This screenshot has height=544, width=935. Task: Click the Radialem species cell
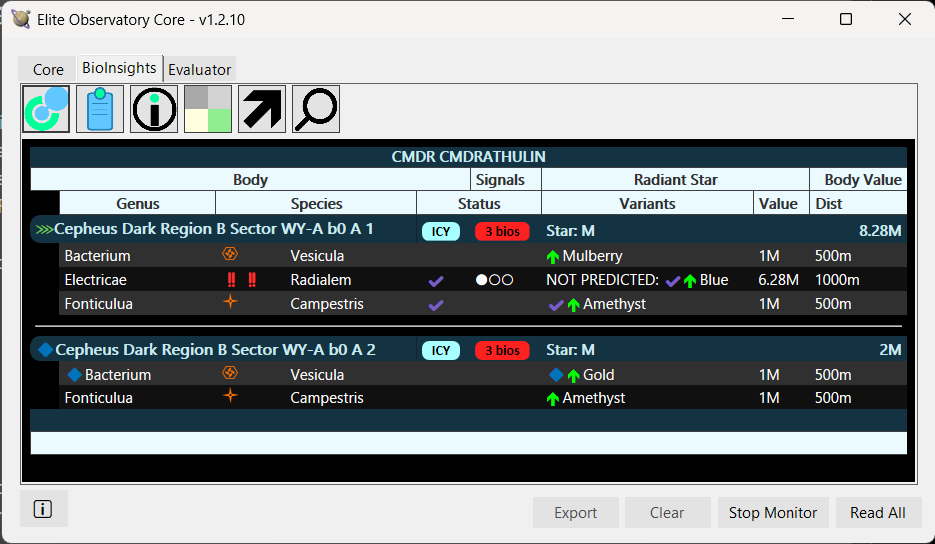[321, 280]
